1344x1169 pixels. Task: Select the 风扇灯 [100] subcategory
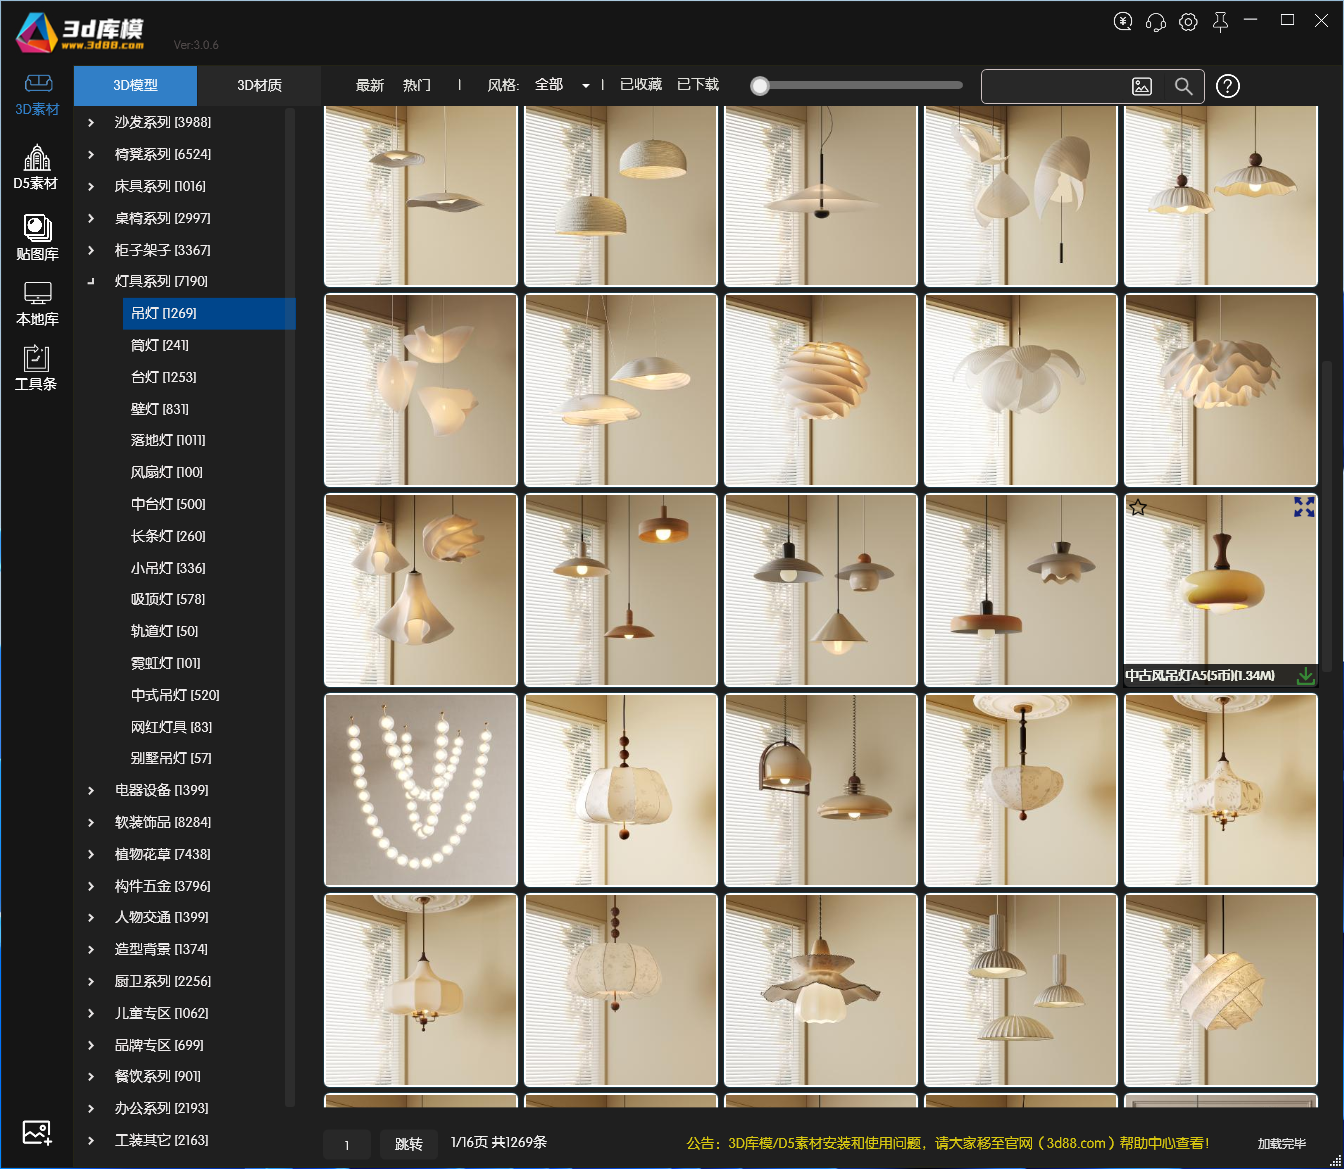167,472
